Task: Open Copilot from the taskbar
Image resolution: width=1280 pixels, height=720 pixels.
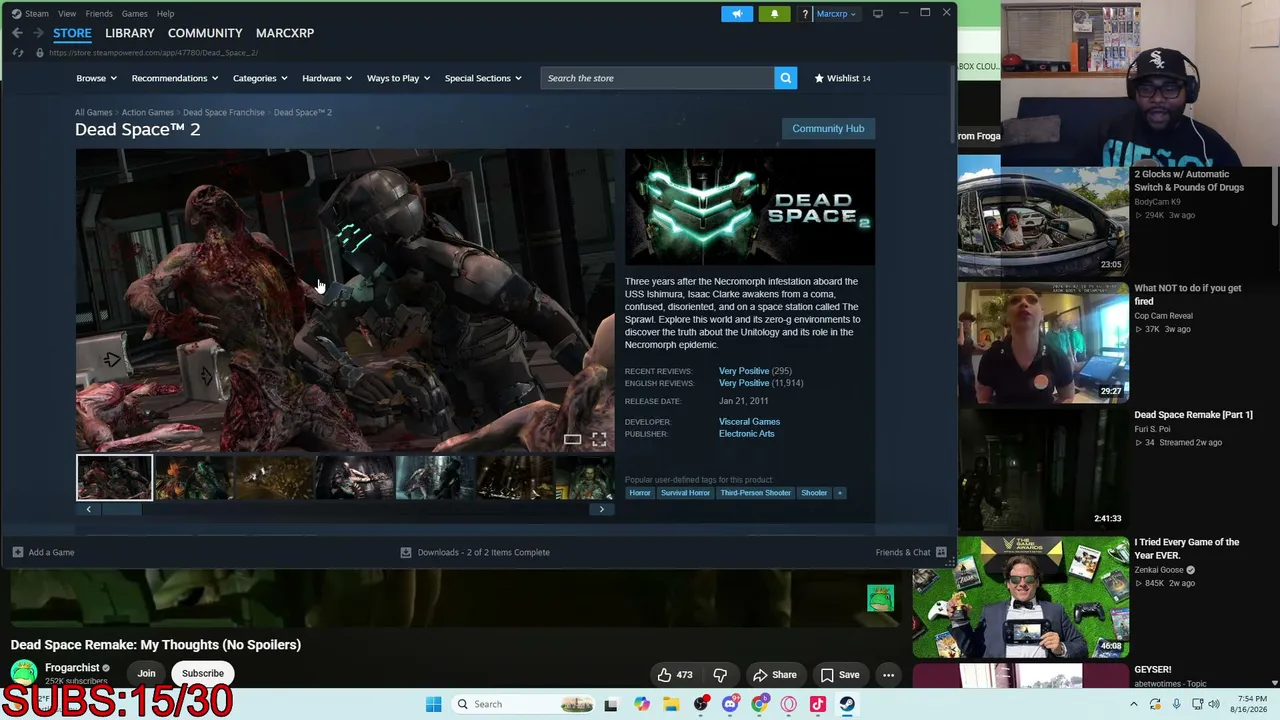Action: tap(642, 704)
